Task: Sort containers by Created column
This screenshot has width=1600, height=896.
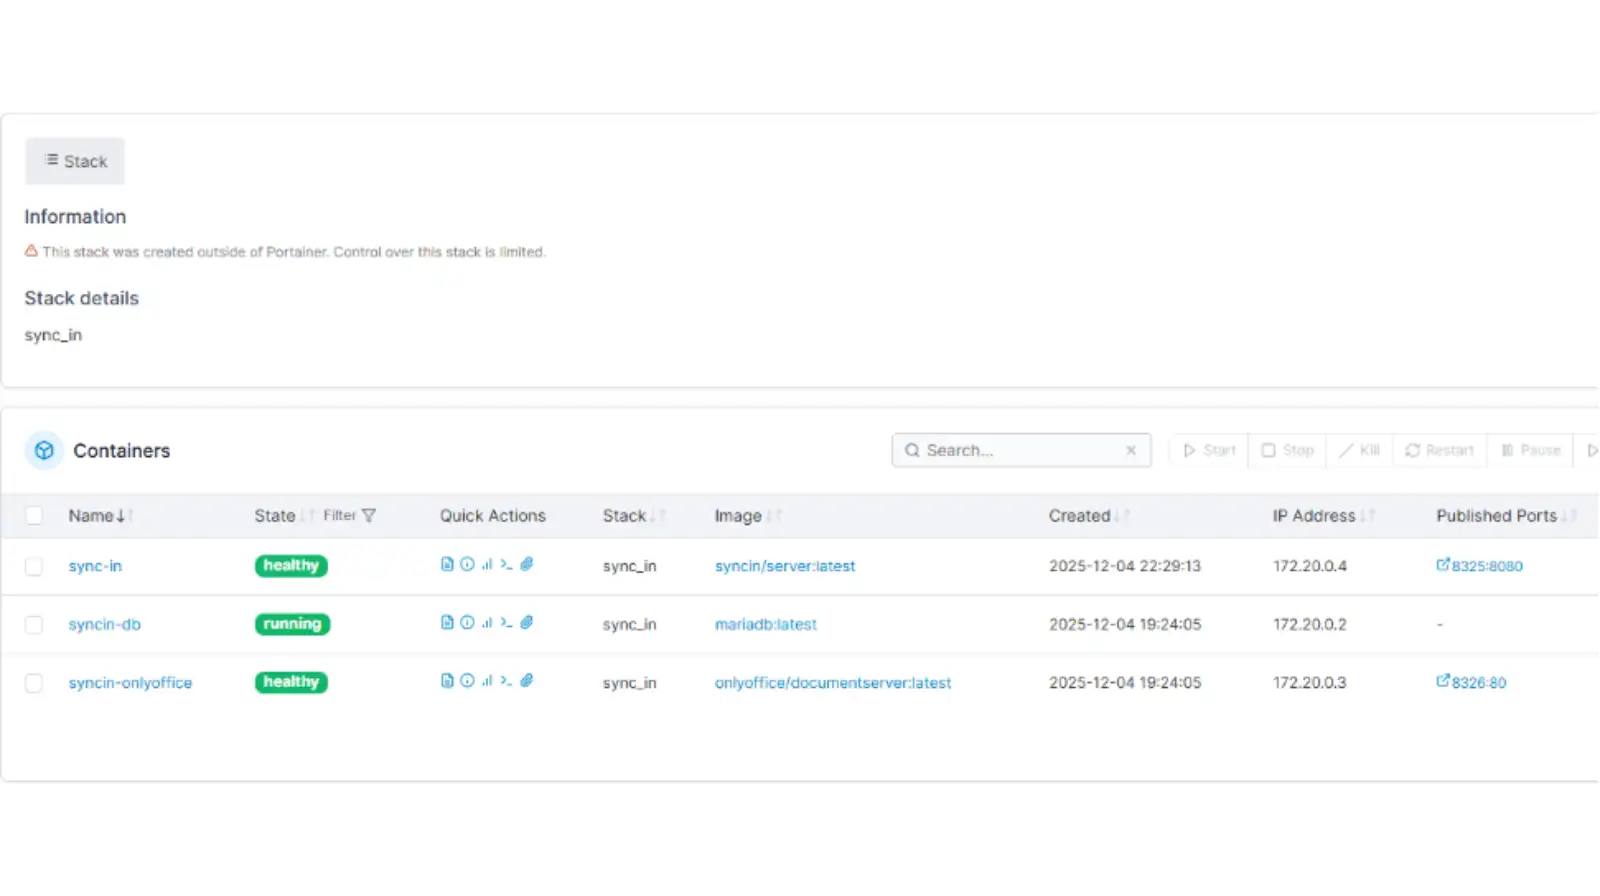Action: click(1079, 516)
